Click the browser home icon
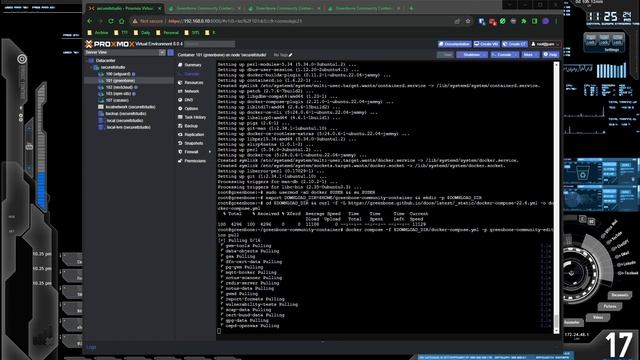Image resolution: width=640 pixels, height=360 pixels. [122, 21]
